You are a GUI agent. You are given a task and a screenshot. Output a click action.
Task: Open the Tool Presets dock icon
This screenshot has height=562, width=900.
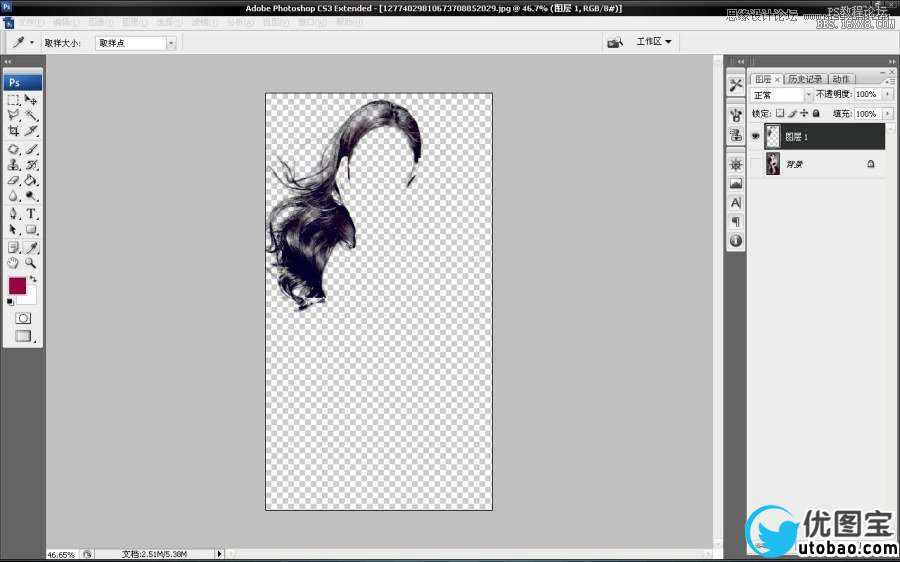pyautogui.click(x=736, y=86)
